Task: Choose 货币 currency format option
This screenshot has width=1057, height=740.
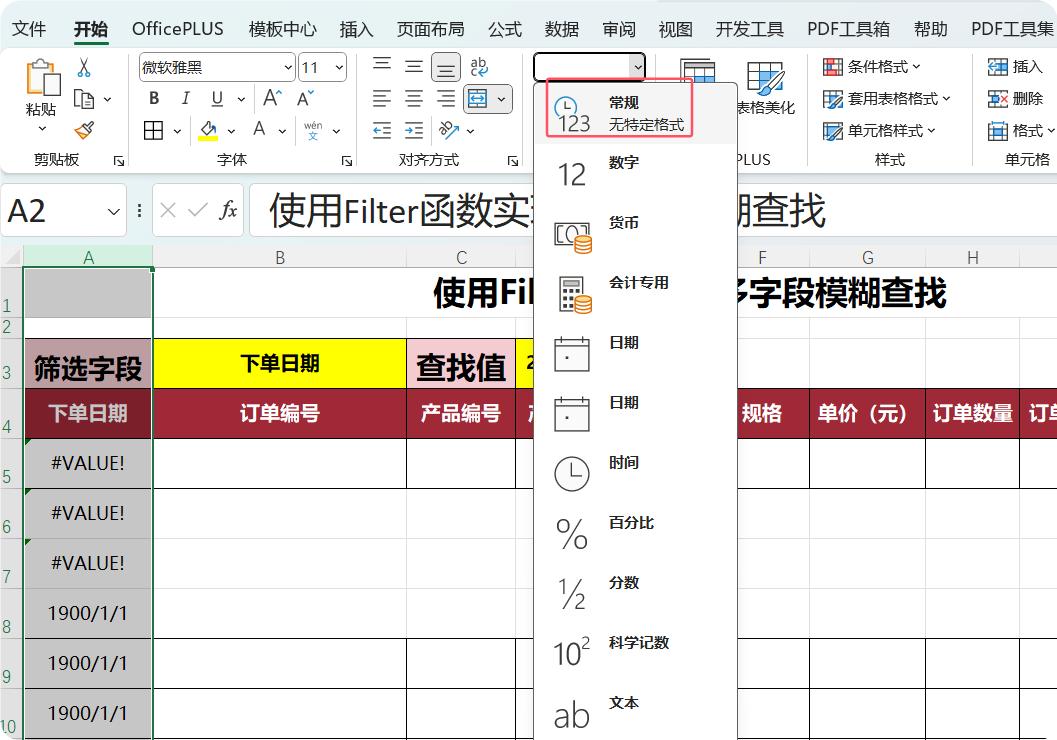Action: [634, 234]
